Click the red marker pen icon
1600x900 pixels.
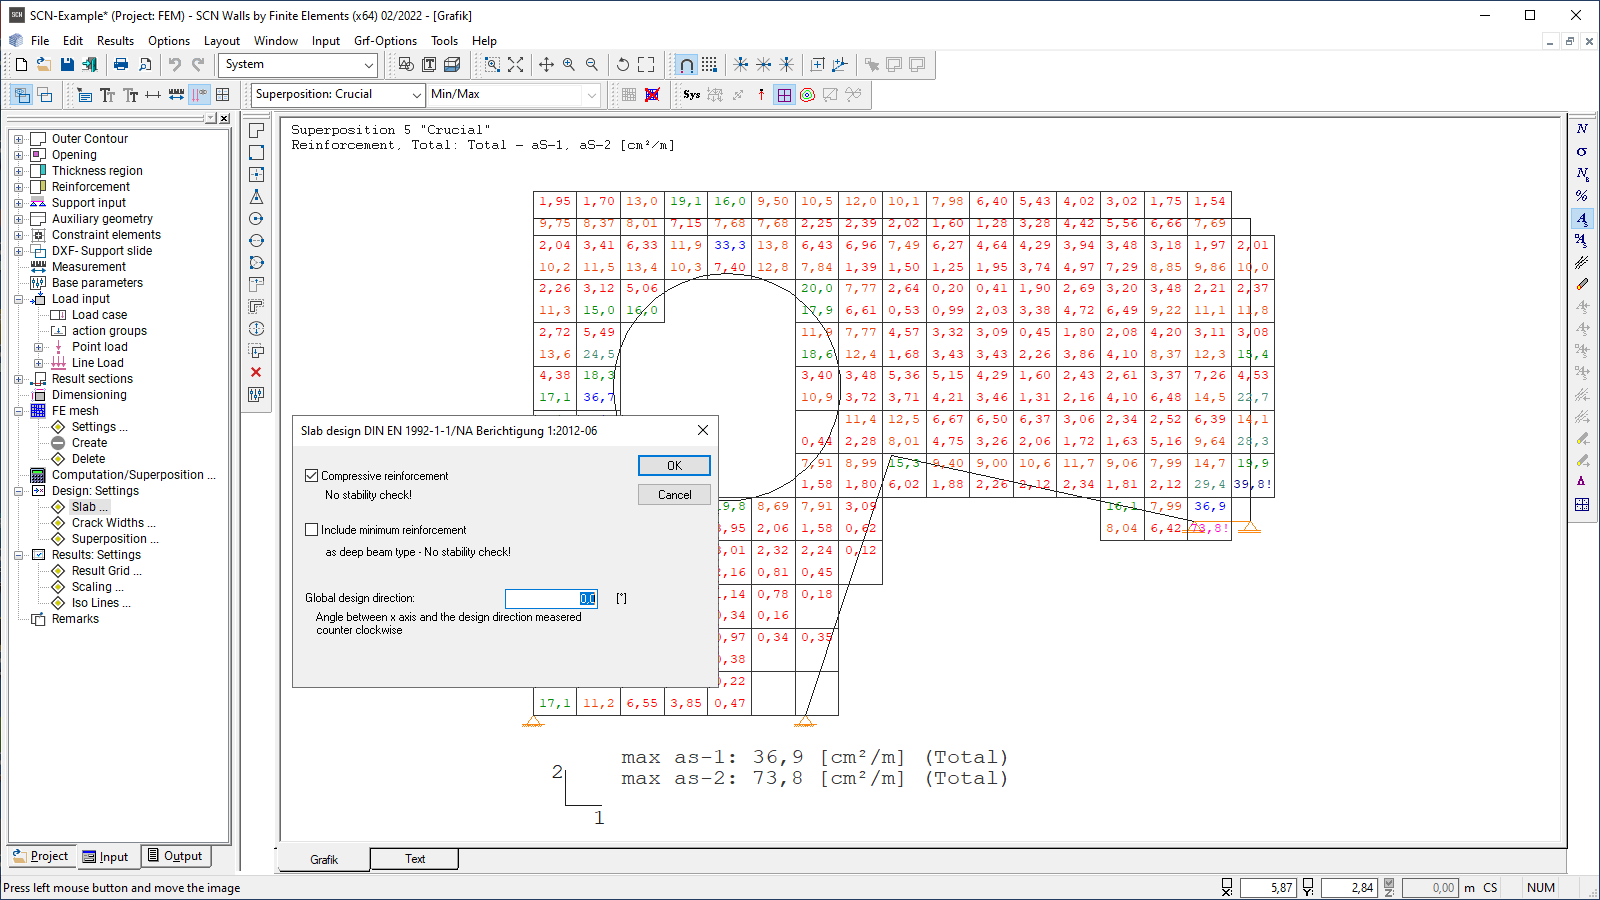click(x=1582, y=284)
